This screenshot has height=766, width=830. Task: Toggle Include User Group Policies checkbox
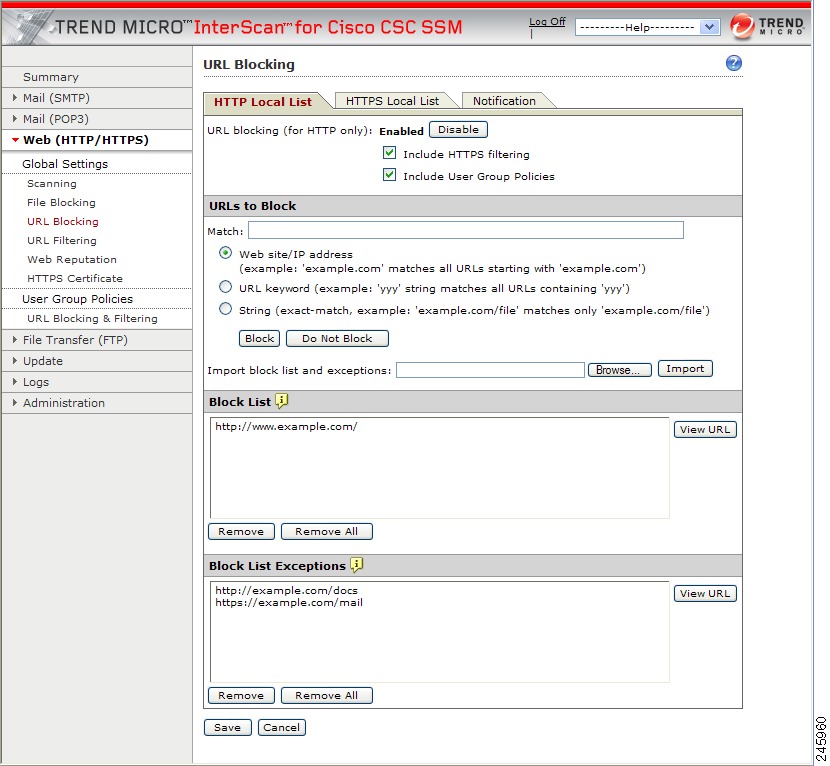coord(390,175)
